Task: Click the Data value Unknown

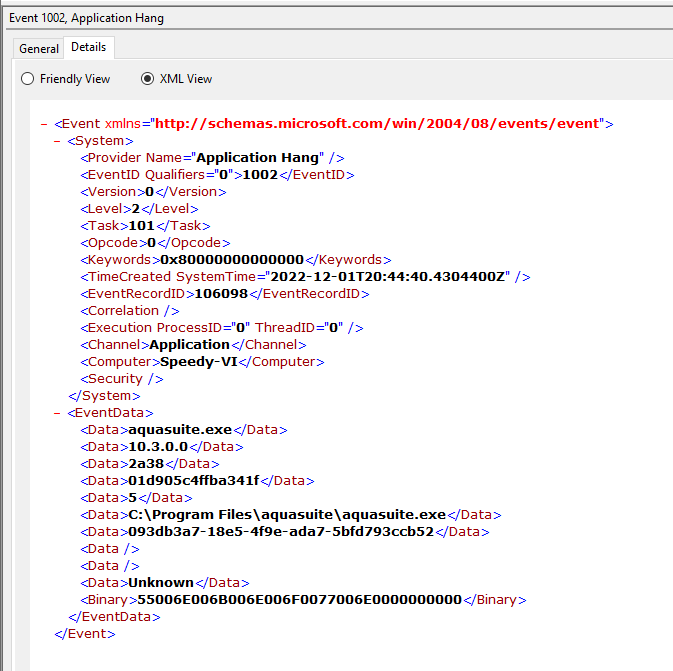Action: pyautogui.click(x=161, y=583)
